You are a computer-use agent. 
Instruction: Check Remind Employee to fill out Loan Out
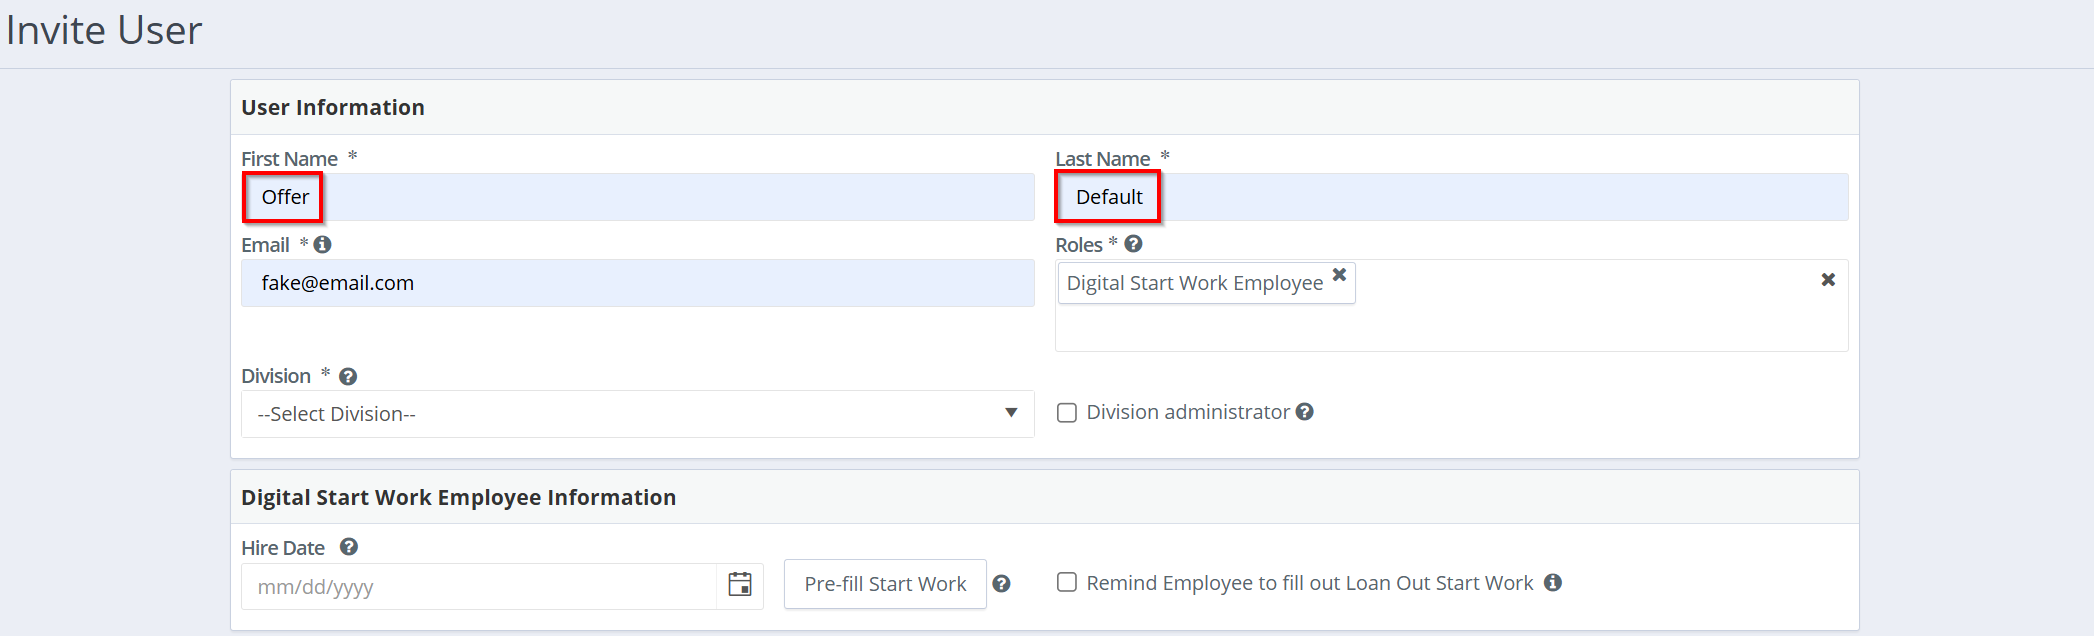pos(1067,583)
